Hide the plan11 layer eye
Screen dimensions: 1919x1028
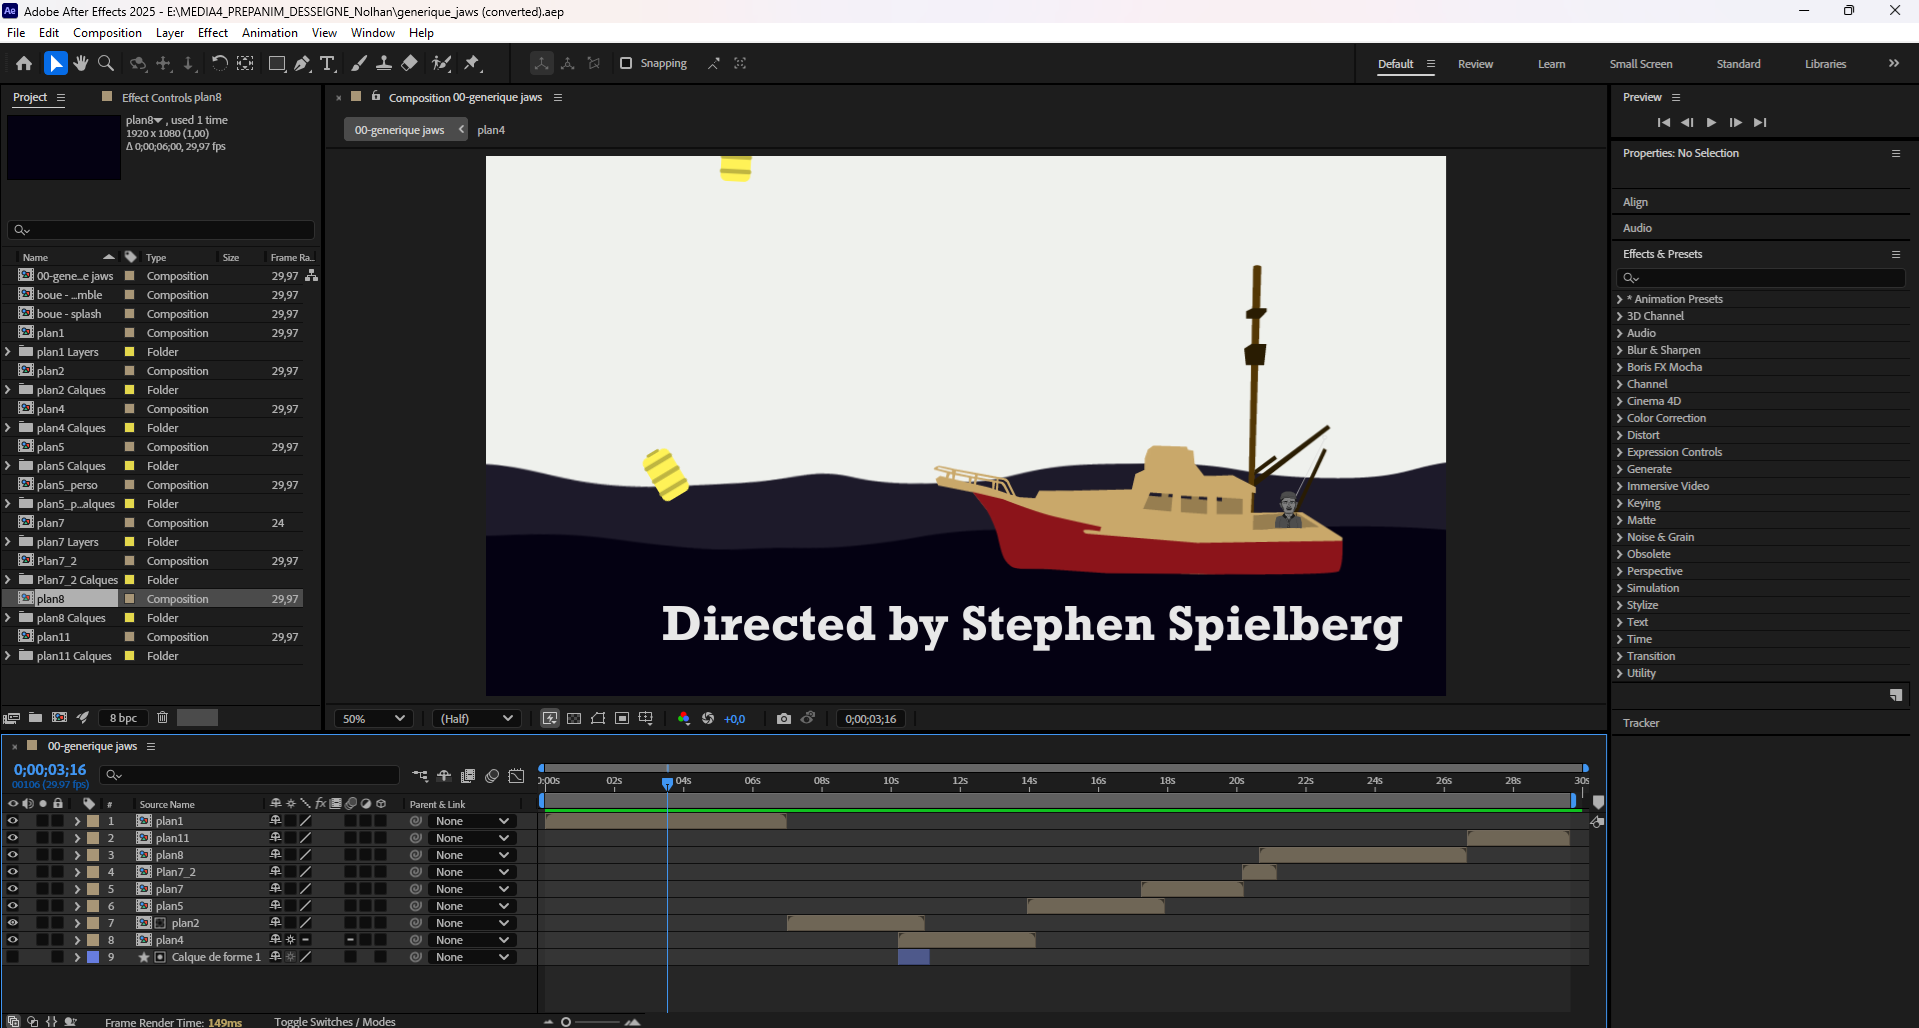point(12,838)
